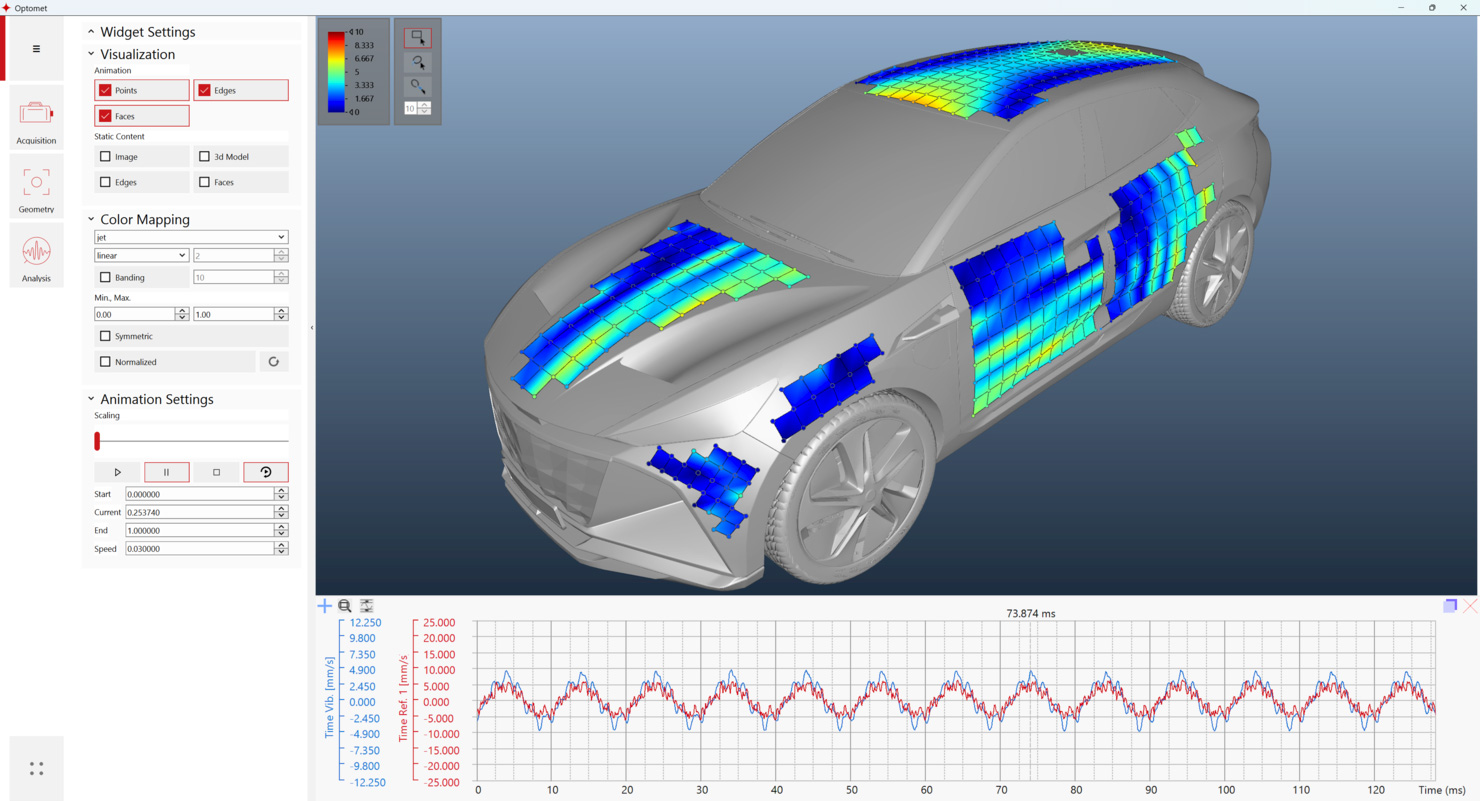
Task: Enable the Symmetric checkbox
Action: 106,336
